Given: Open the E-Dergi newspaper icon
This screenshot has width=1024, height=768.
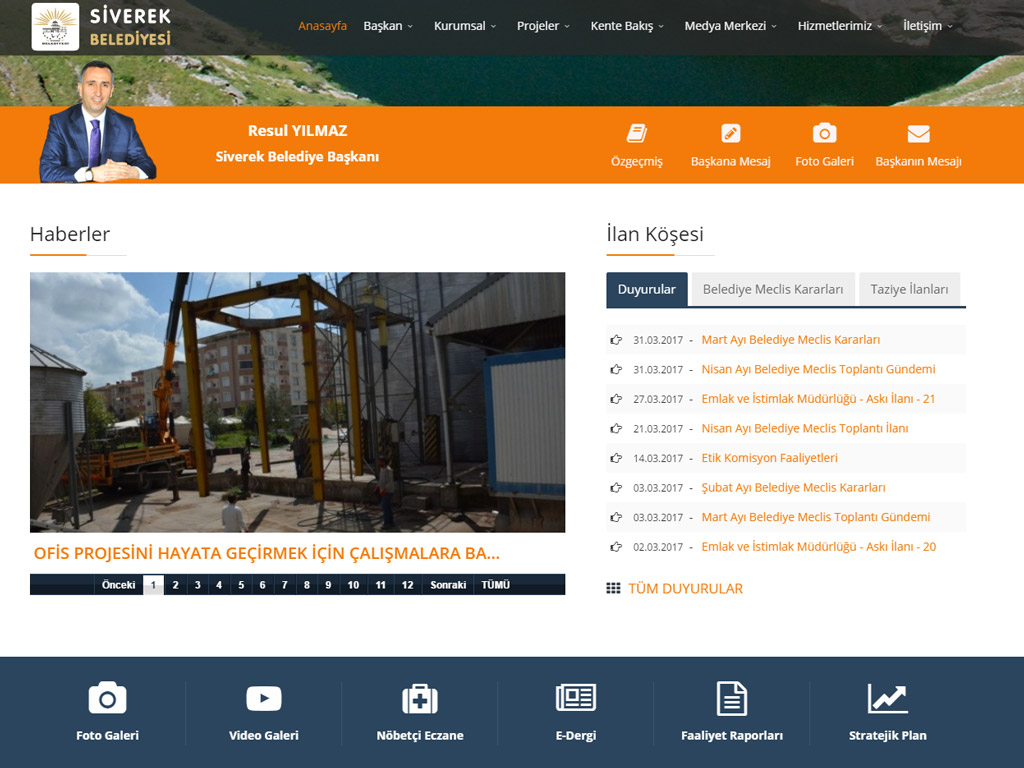Looking at the screenshot, I should coord(575,698).
